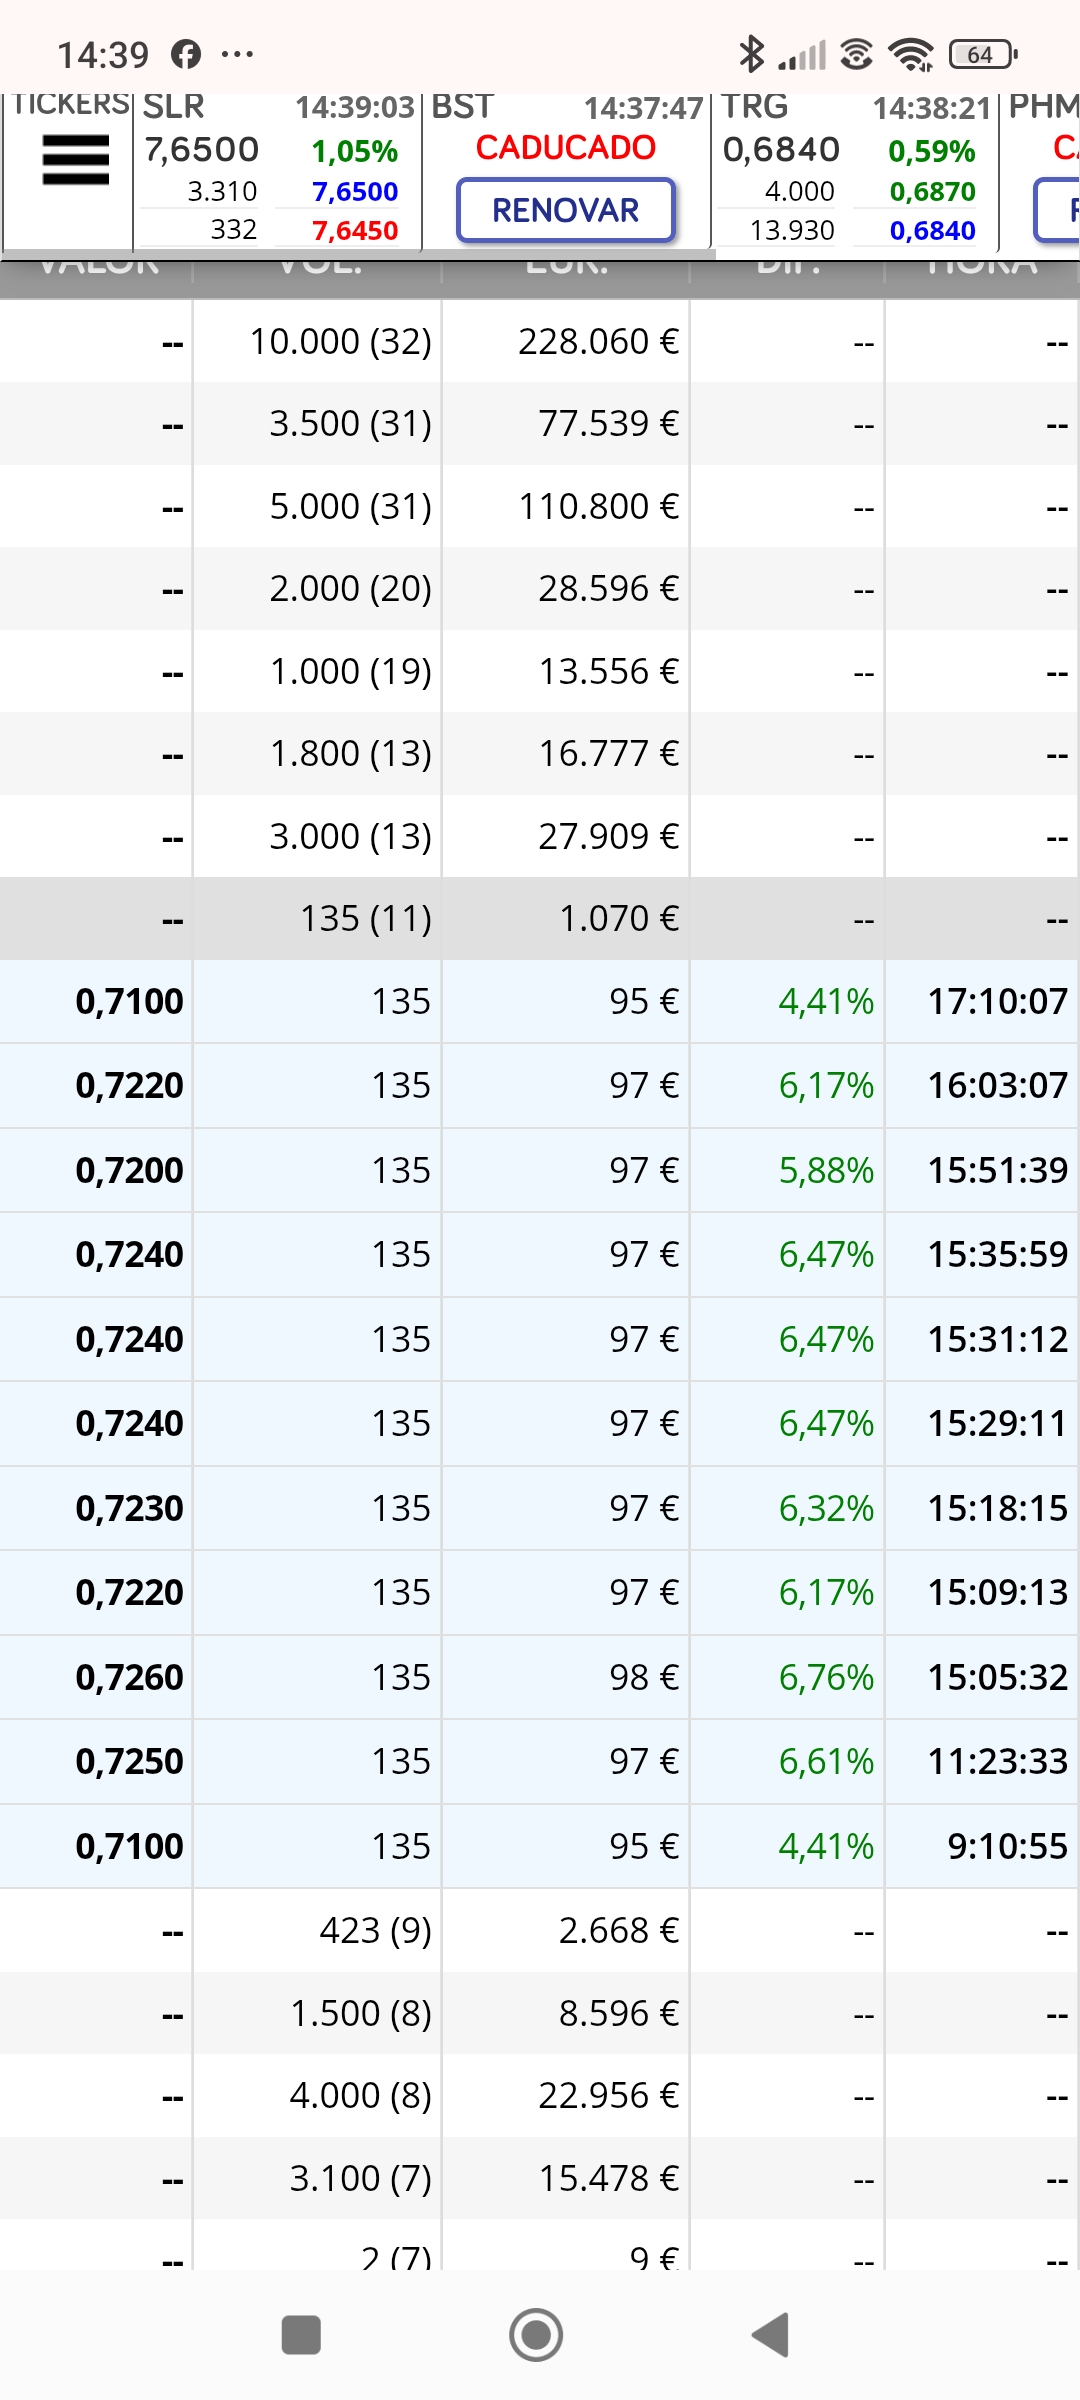
Task: Tap the Android recent apps square button
Action: pos(301,2335)
